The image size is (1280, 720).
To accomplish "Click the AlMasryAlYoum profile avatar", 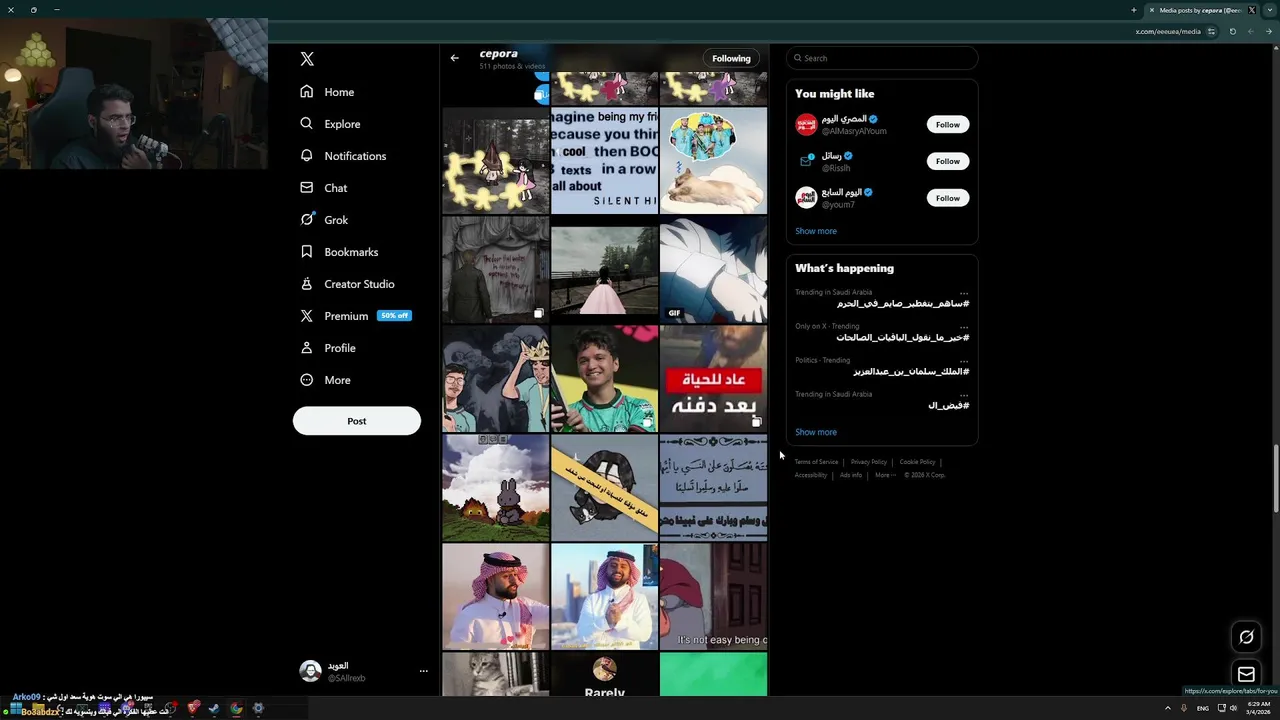I will [x=806, y=125].
